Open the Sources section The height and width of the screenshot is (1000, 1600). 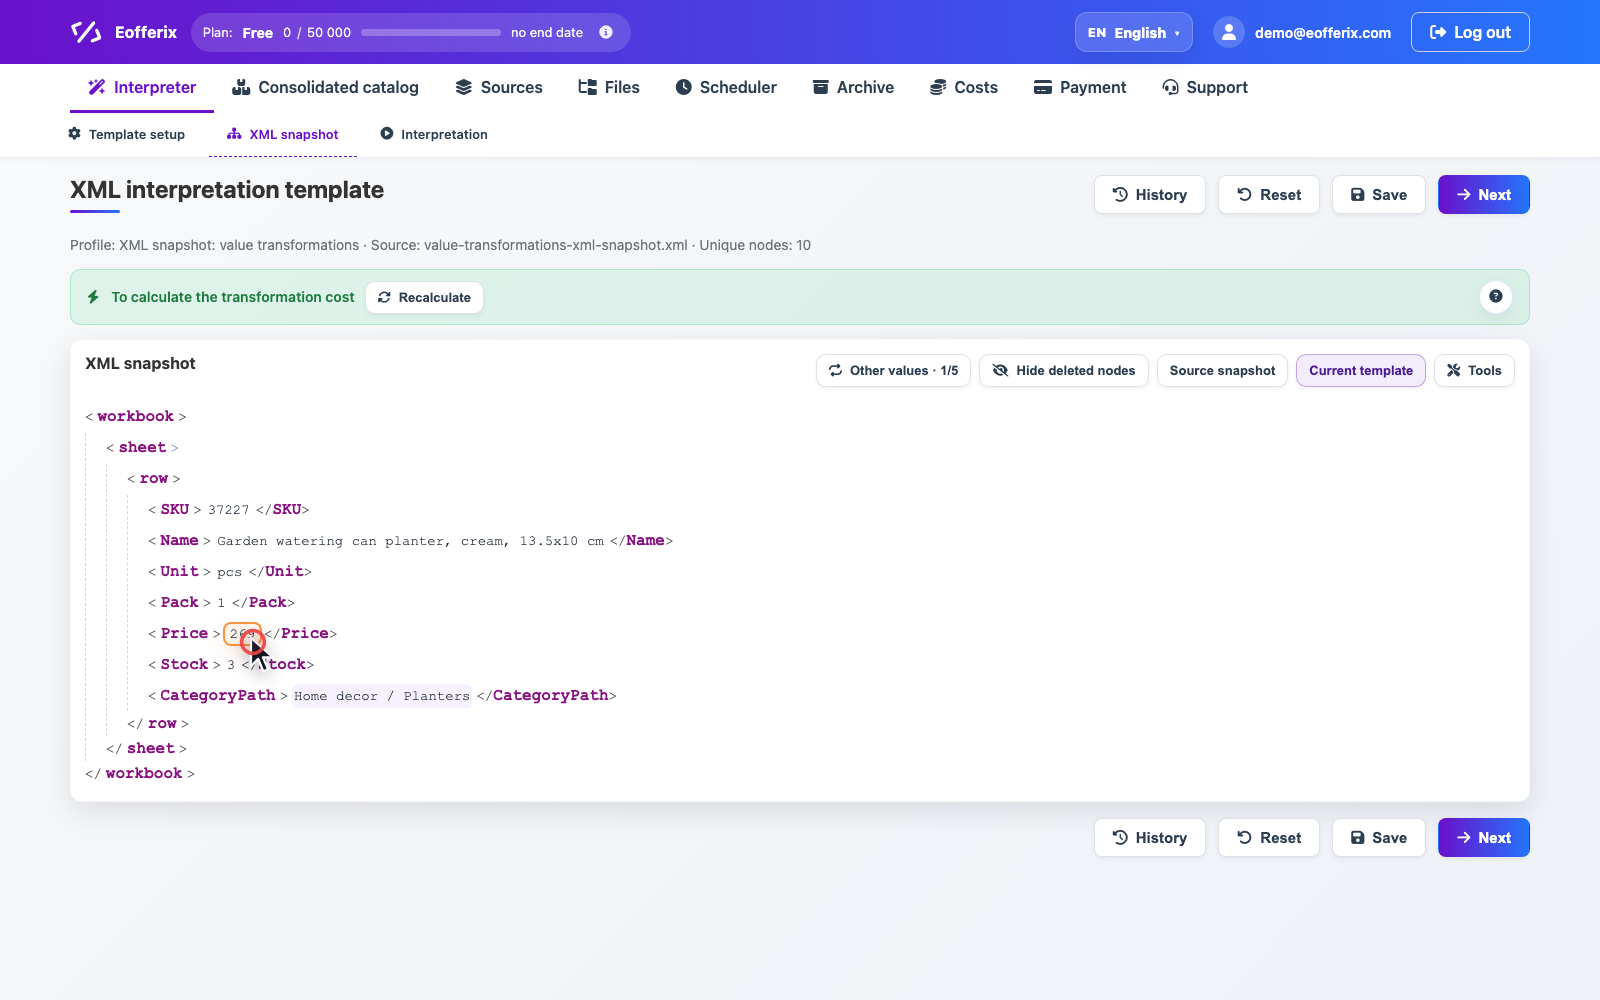pos(499,87)
